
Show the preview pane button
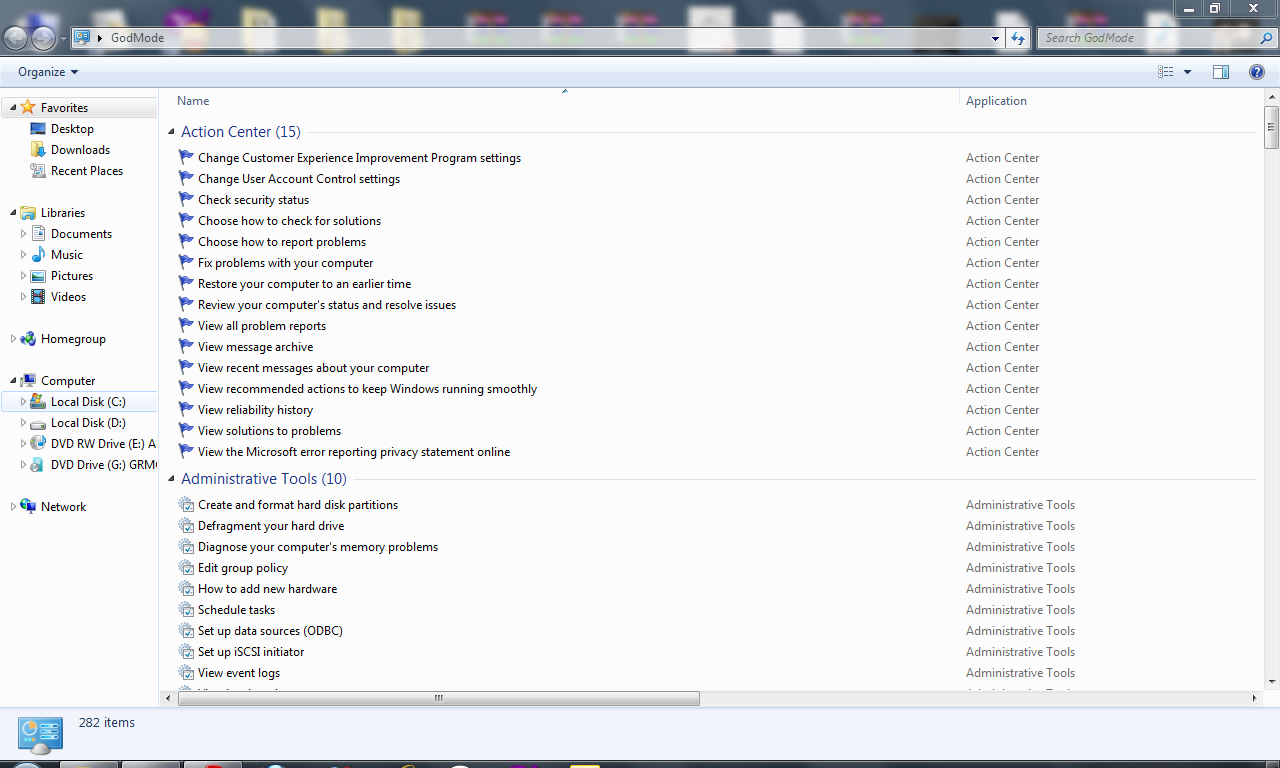[x=1221, y=72]
